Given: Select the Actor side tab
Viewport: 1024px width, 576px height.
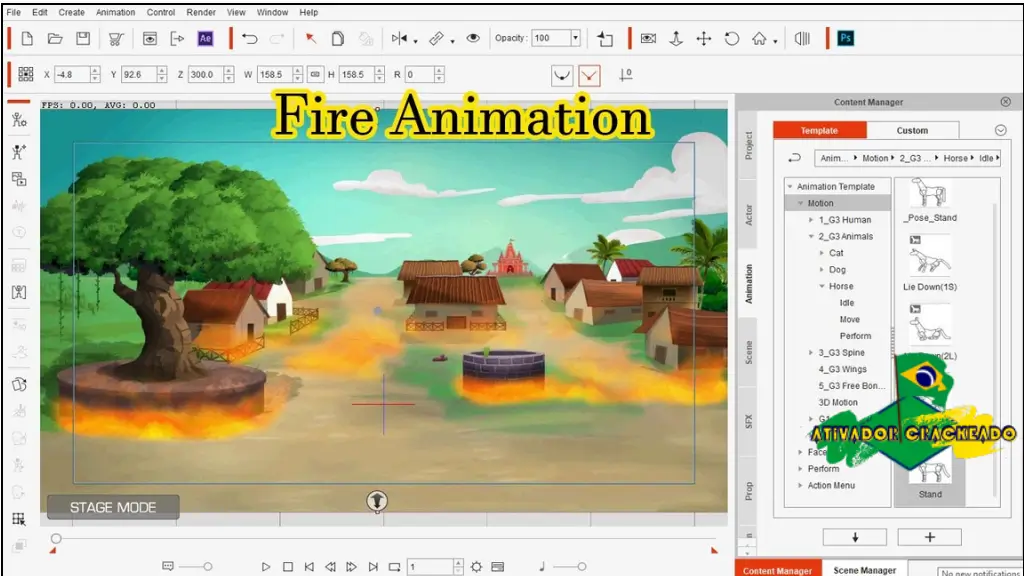Looking at the screenshot, I should click(748, 214).
